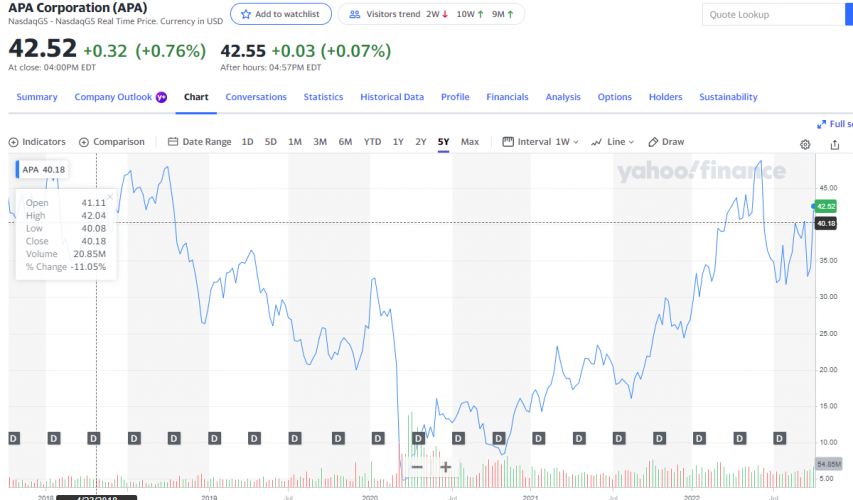Screen dimensions: 853x500
Task: Click the 42.55 after hours price
Action: 243,51
